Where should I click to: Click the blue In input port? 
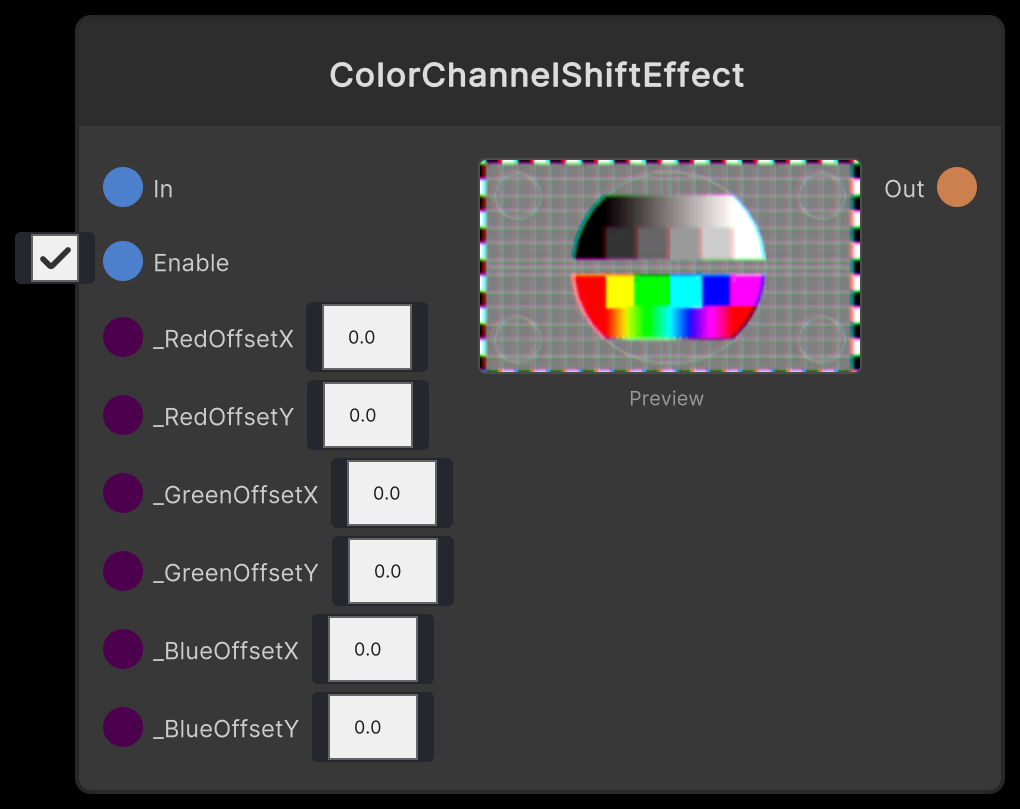point(122,187)
